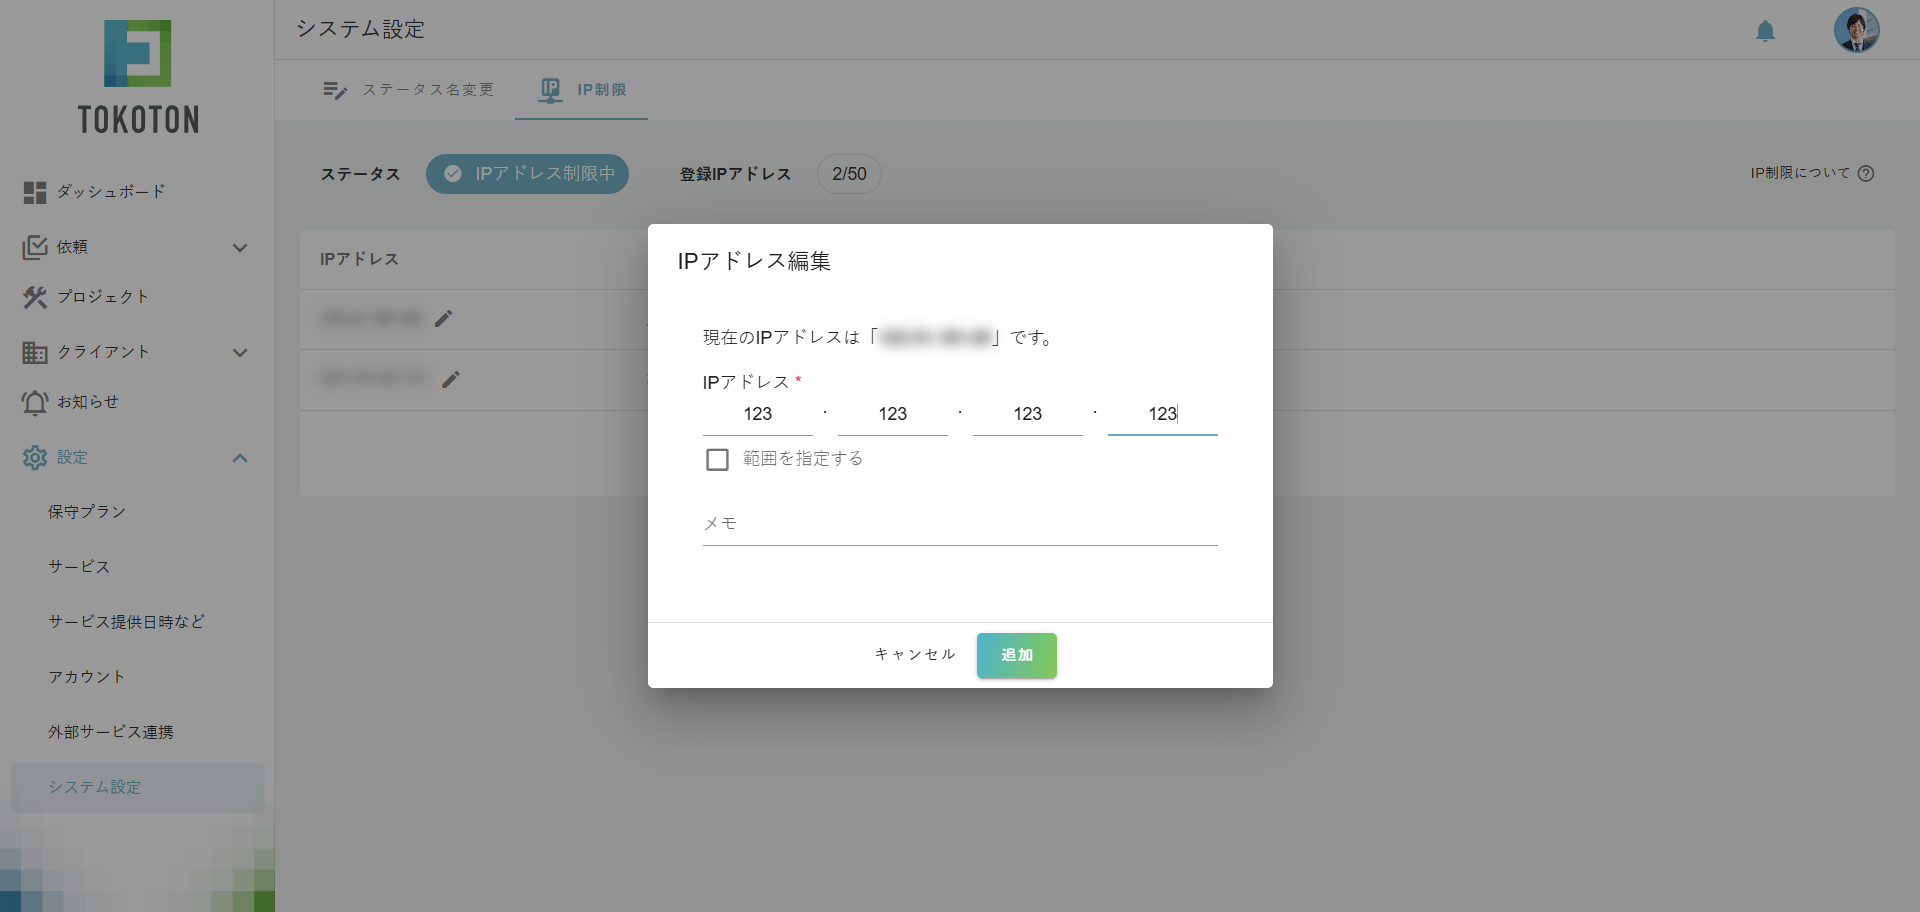Click the edit pencil on second IP row

tap(451, 379)
